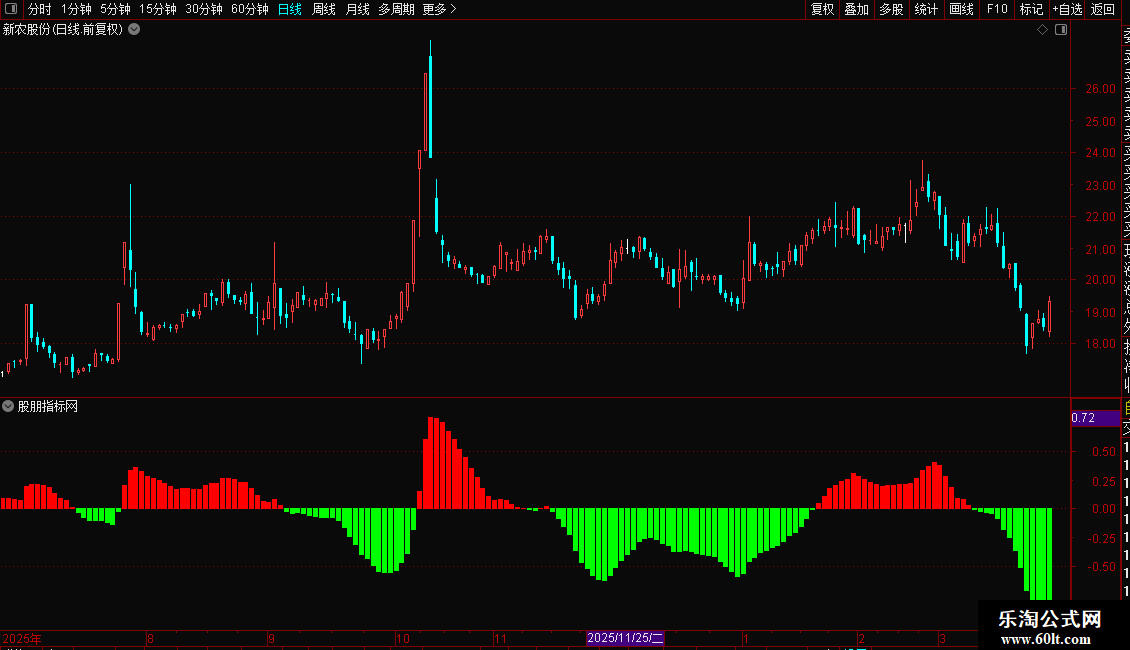Click the 2025年 label on the time axis
1130x650 pixels.
tap(22, 638)
